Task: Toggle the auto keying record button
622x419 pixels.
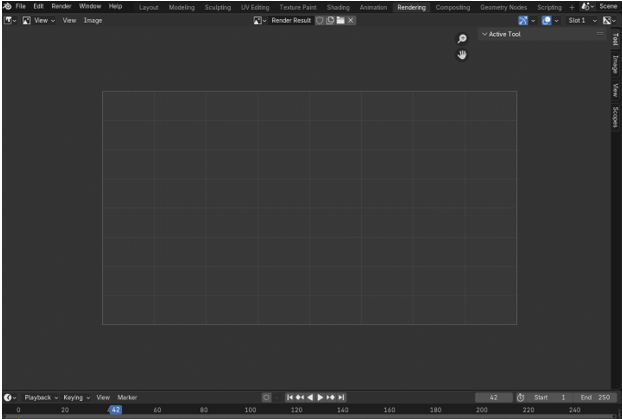Action: [266, 397]
